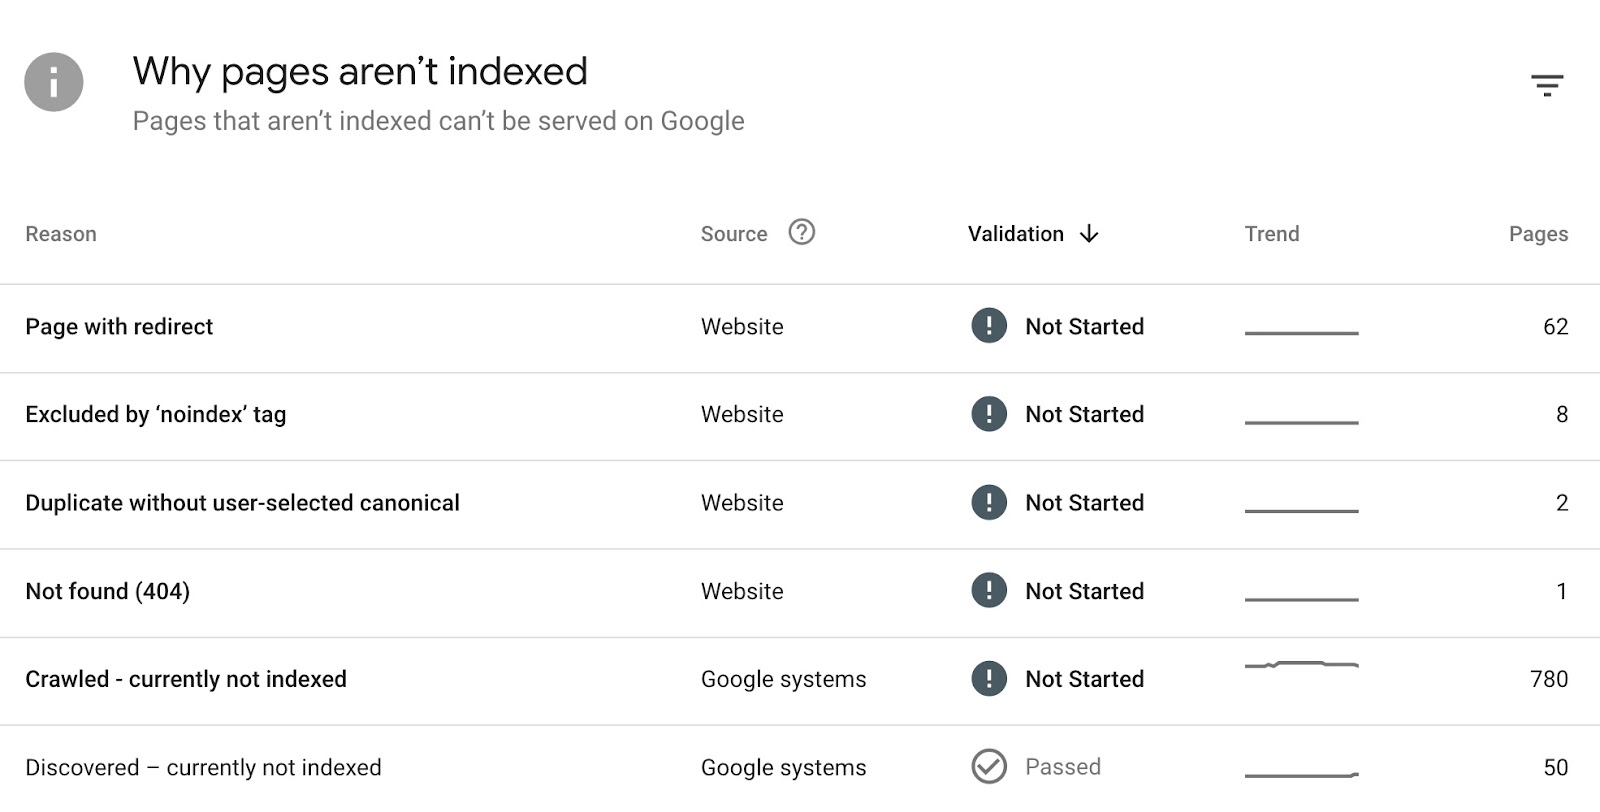Open the Discovered – currently not indexed report
The width and height of the screenshot is (1600, 812).
point(203,767)
